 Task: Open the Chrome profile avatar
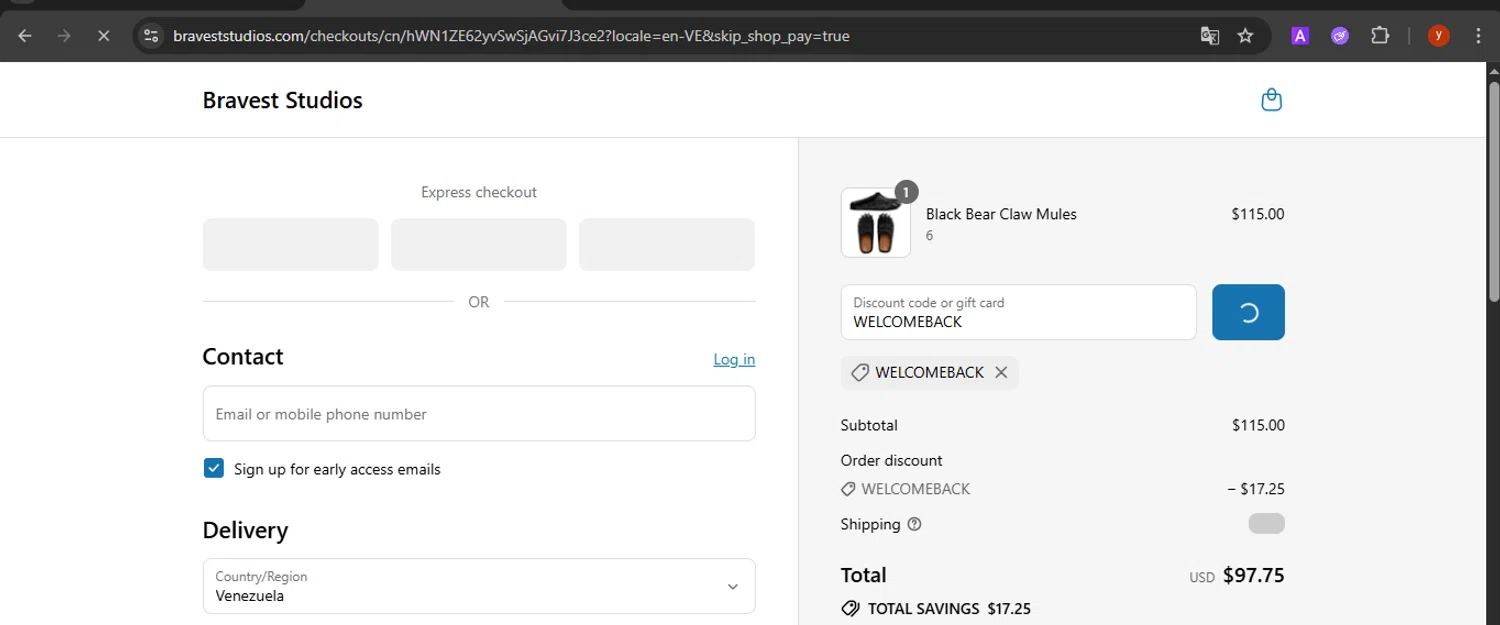pos(1438,36)
